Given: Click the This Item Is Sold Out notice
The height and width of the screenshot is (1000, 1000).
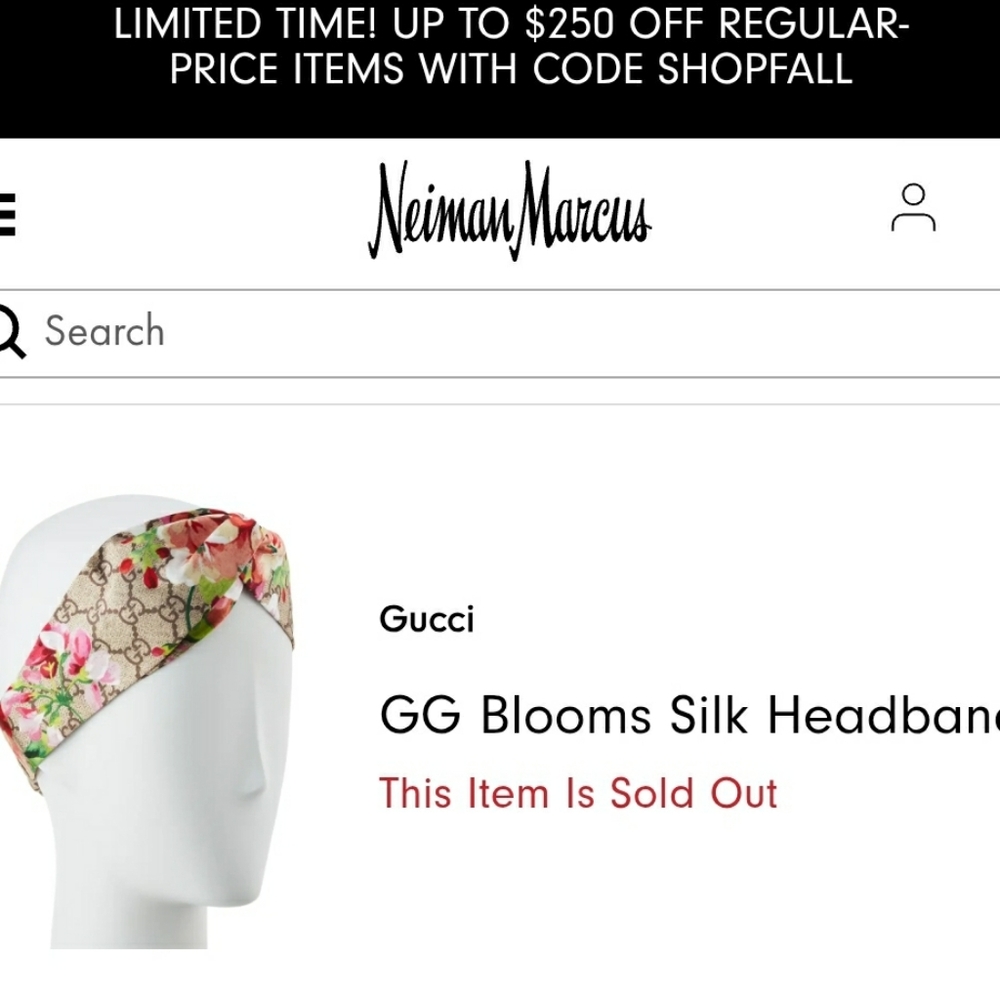Looking at the screenshot, I should pos(577,793).
